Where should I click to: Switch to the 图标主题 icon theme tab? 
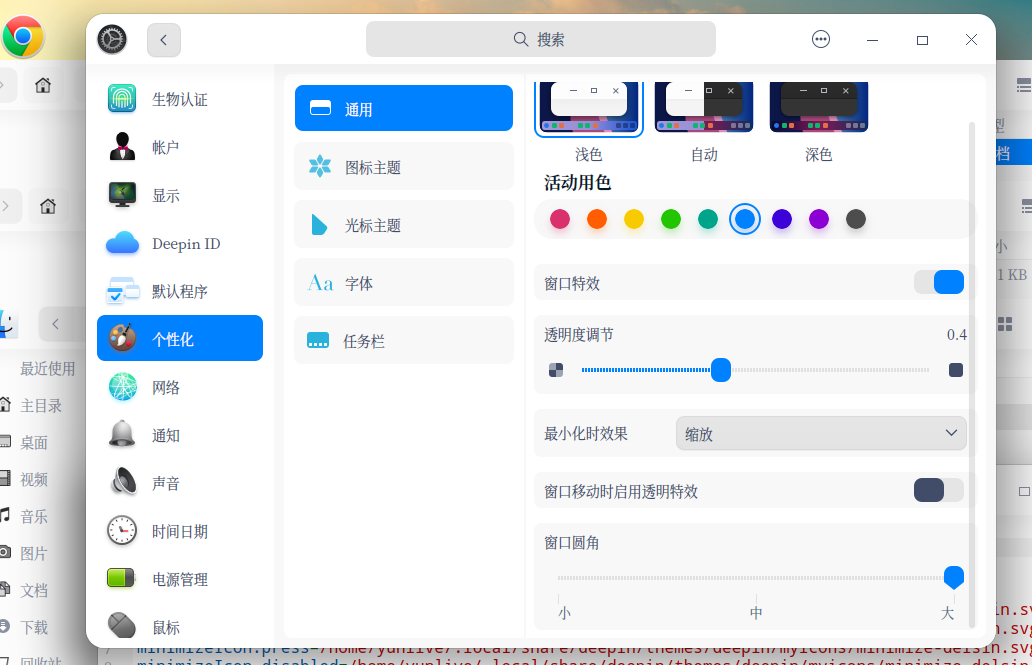click(403, 167)
